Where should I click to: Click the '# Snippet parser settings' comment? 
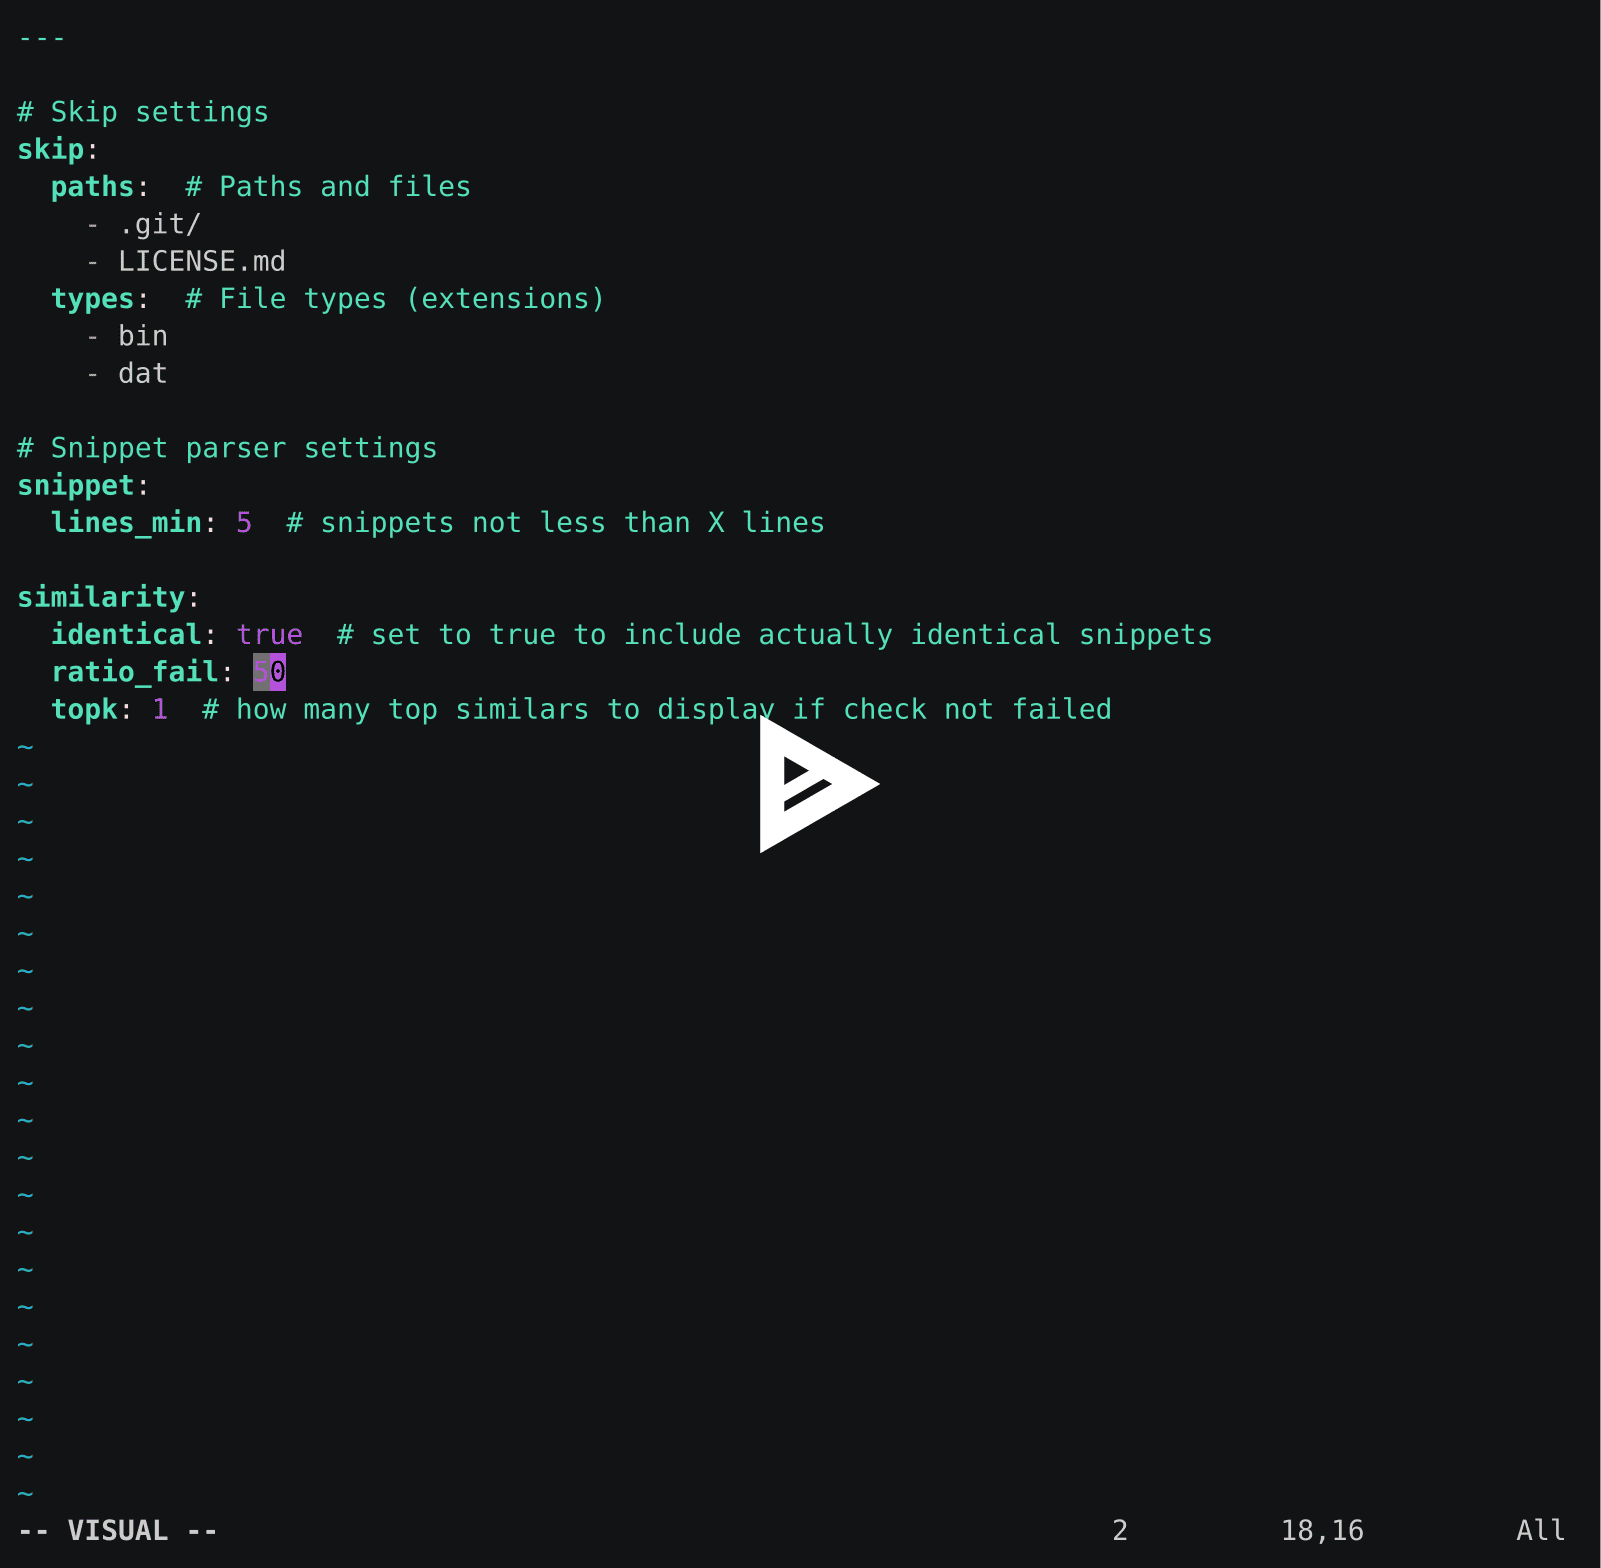click(x=227, y=448)
